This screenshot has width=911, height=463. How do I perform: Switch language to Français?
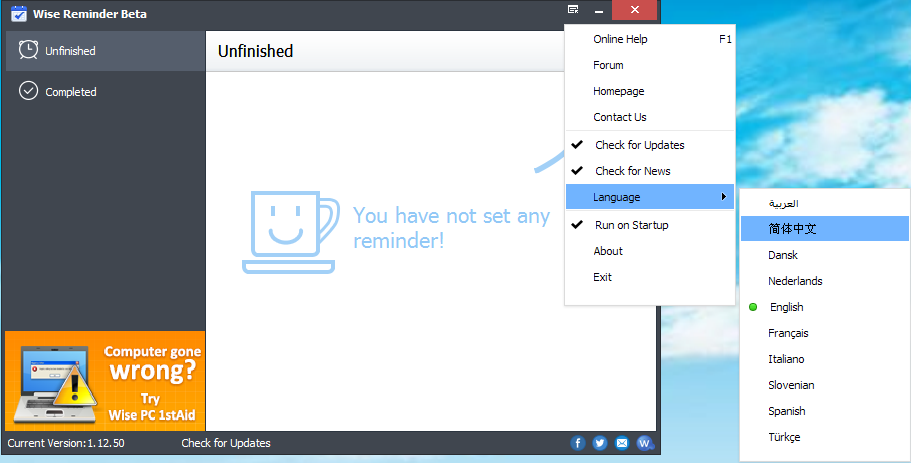point(824,333)
